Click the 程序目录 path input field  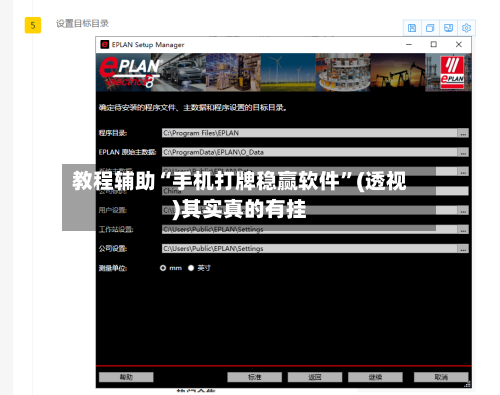[x=310, y=133]
